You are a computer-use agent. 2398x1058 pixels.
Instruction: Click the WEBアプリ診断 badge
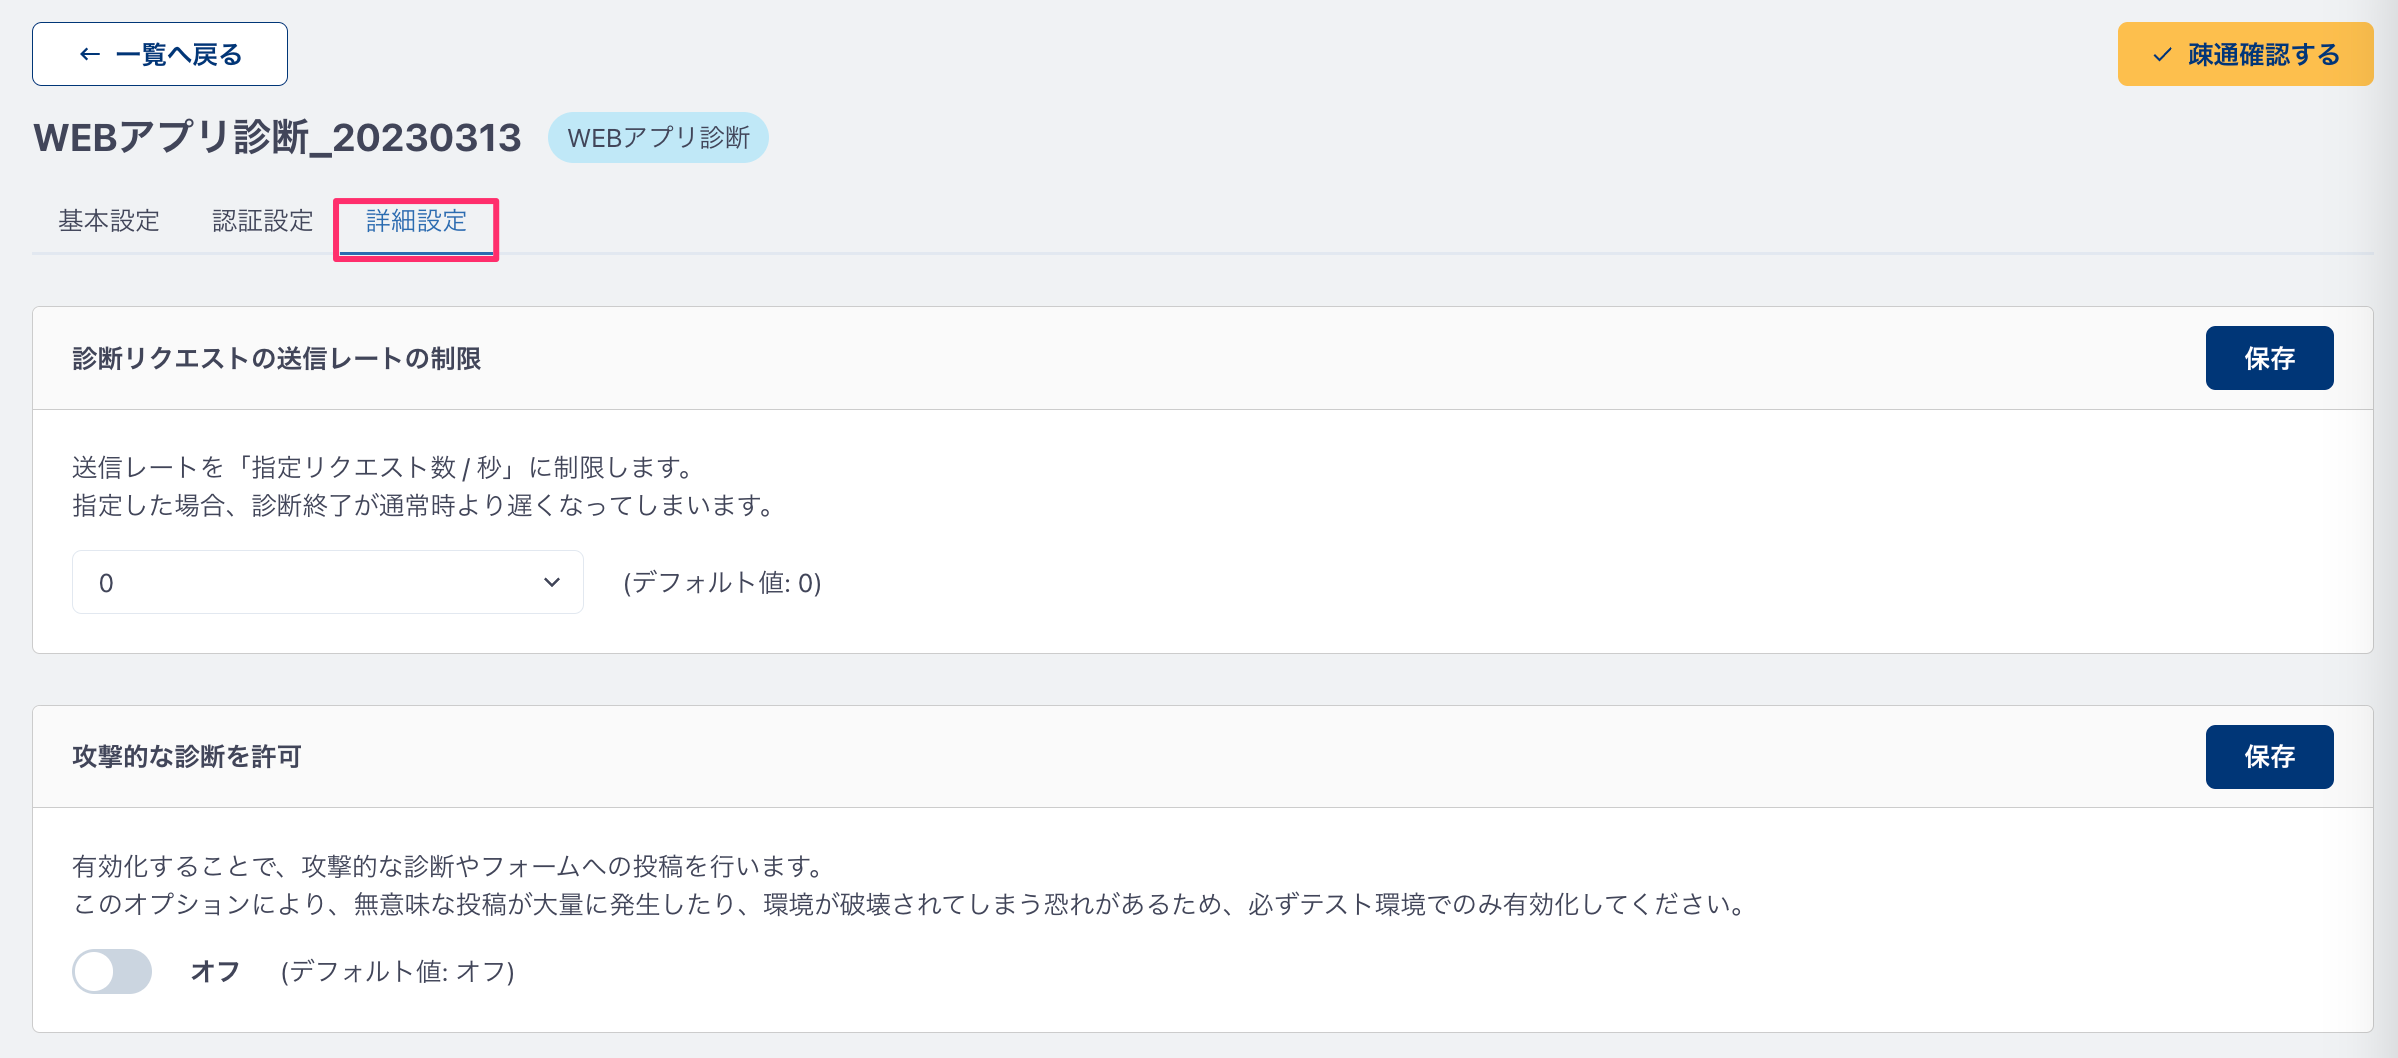(658, 138)
